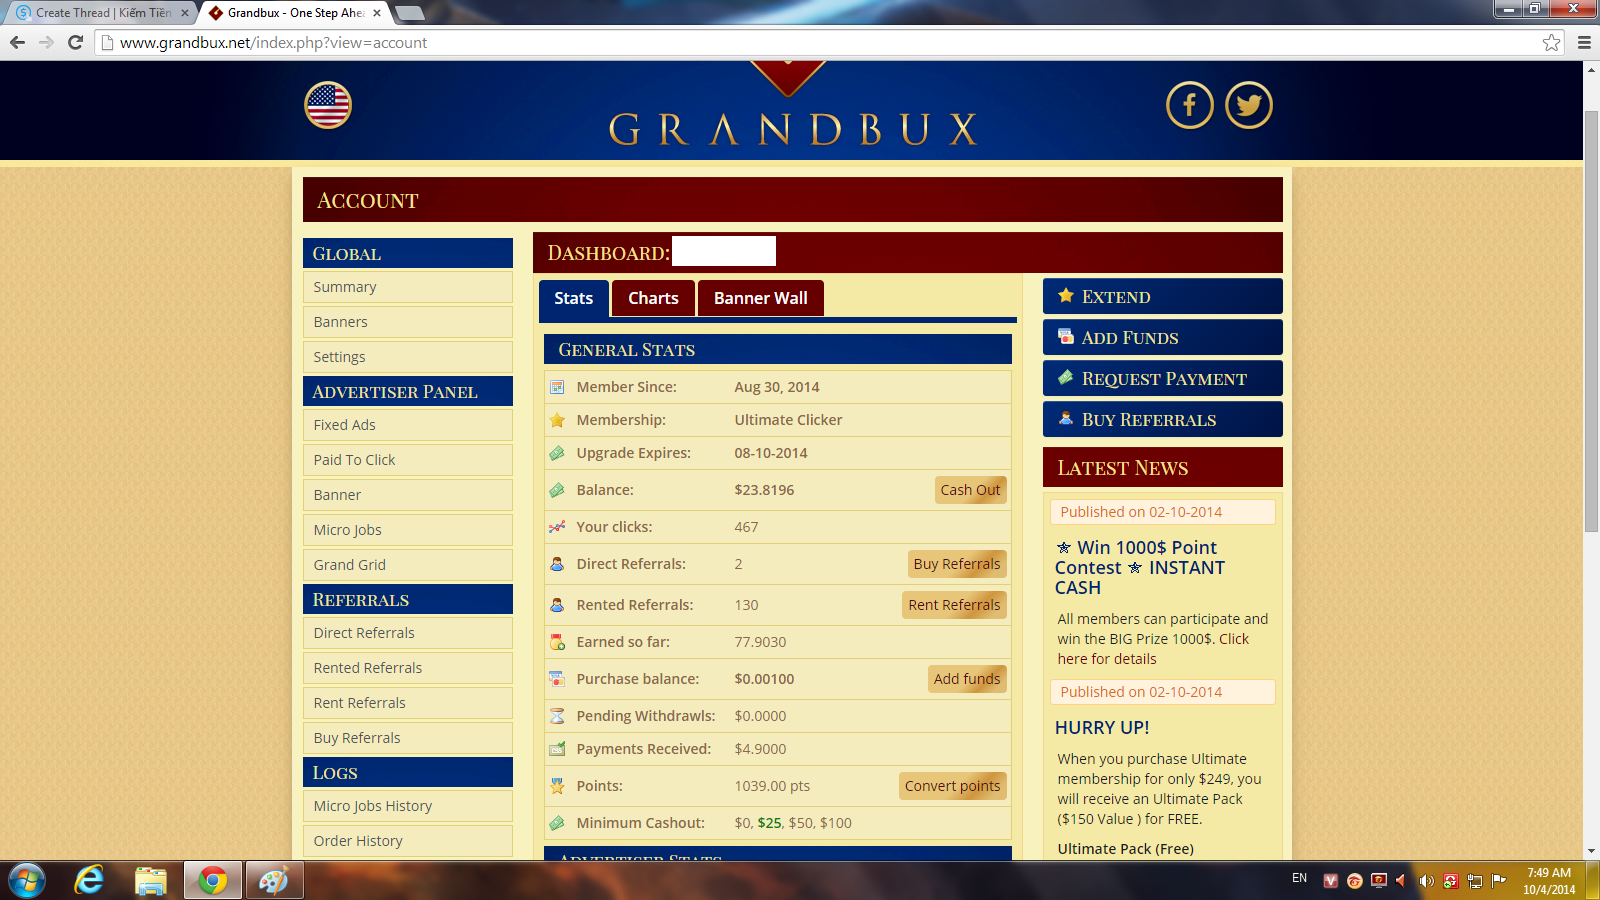This screenshot has width=1600, height=900.
Task: Click the browser forward arrow
Action: [46, 42]
